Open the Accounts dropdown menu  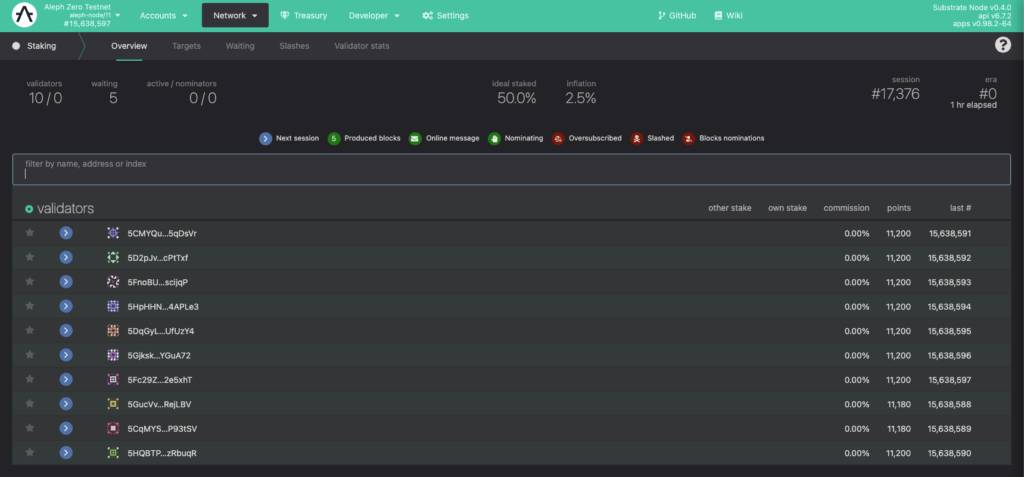coord(164,15)
